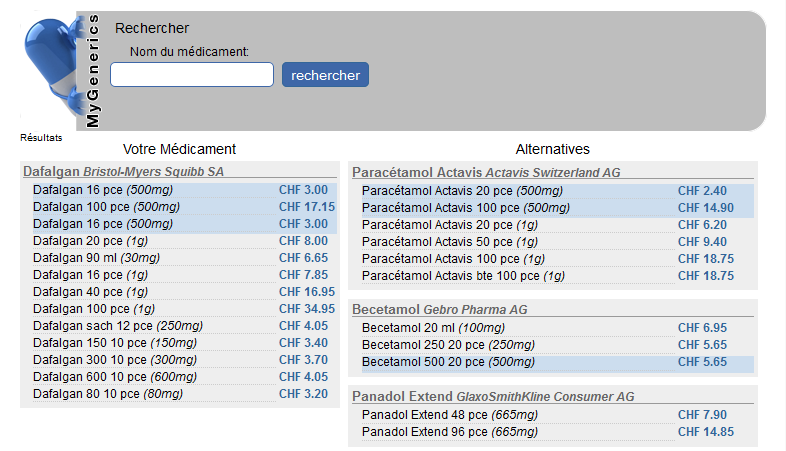Focus the Nom du médicament search field
Screen dimensions: 786x451
click(192, 75)
